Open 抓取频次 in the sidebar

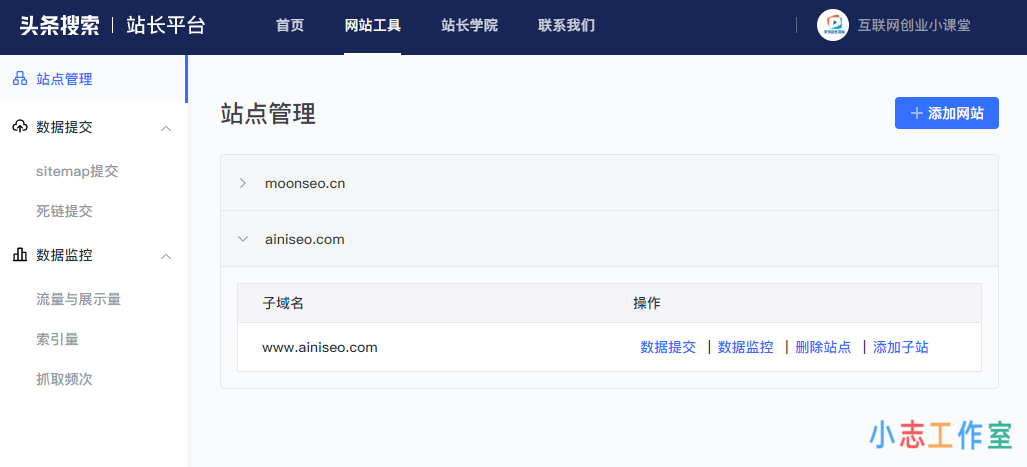click(x=64, y=379)
